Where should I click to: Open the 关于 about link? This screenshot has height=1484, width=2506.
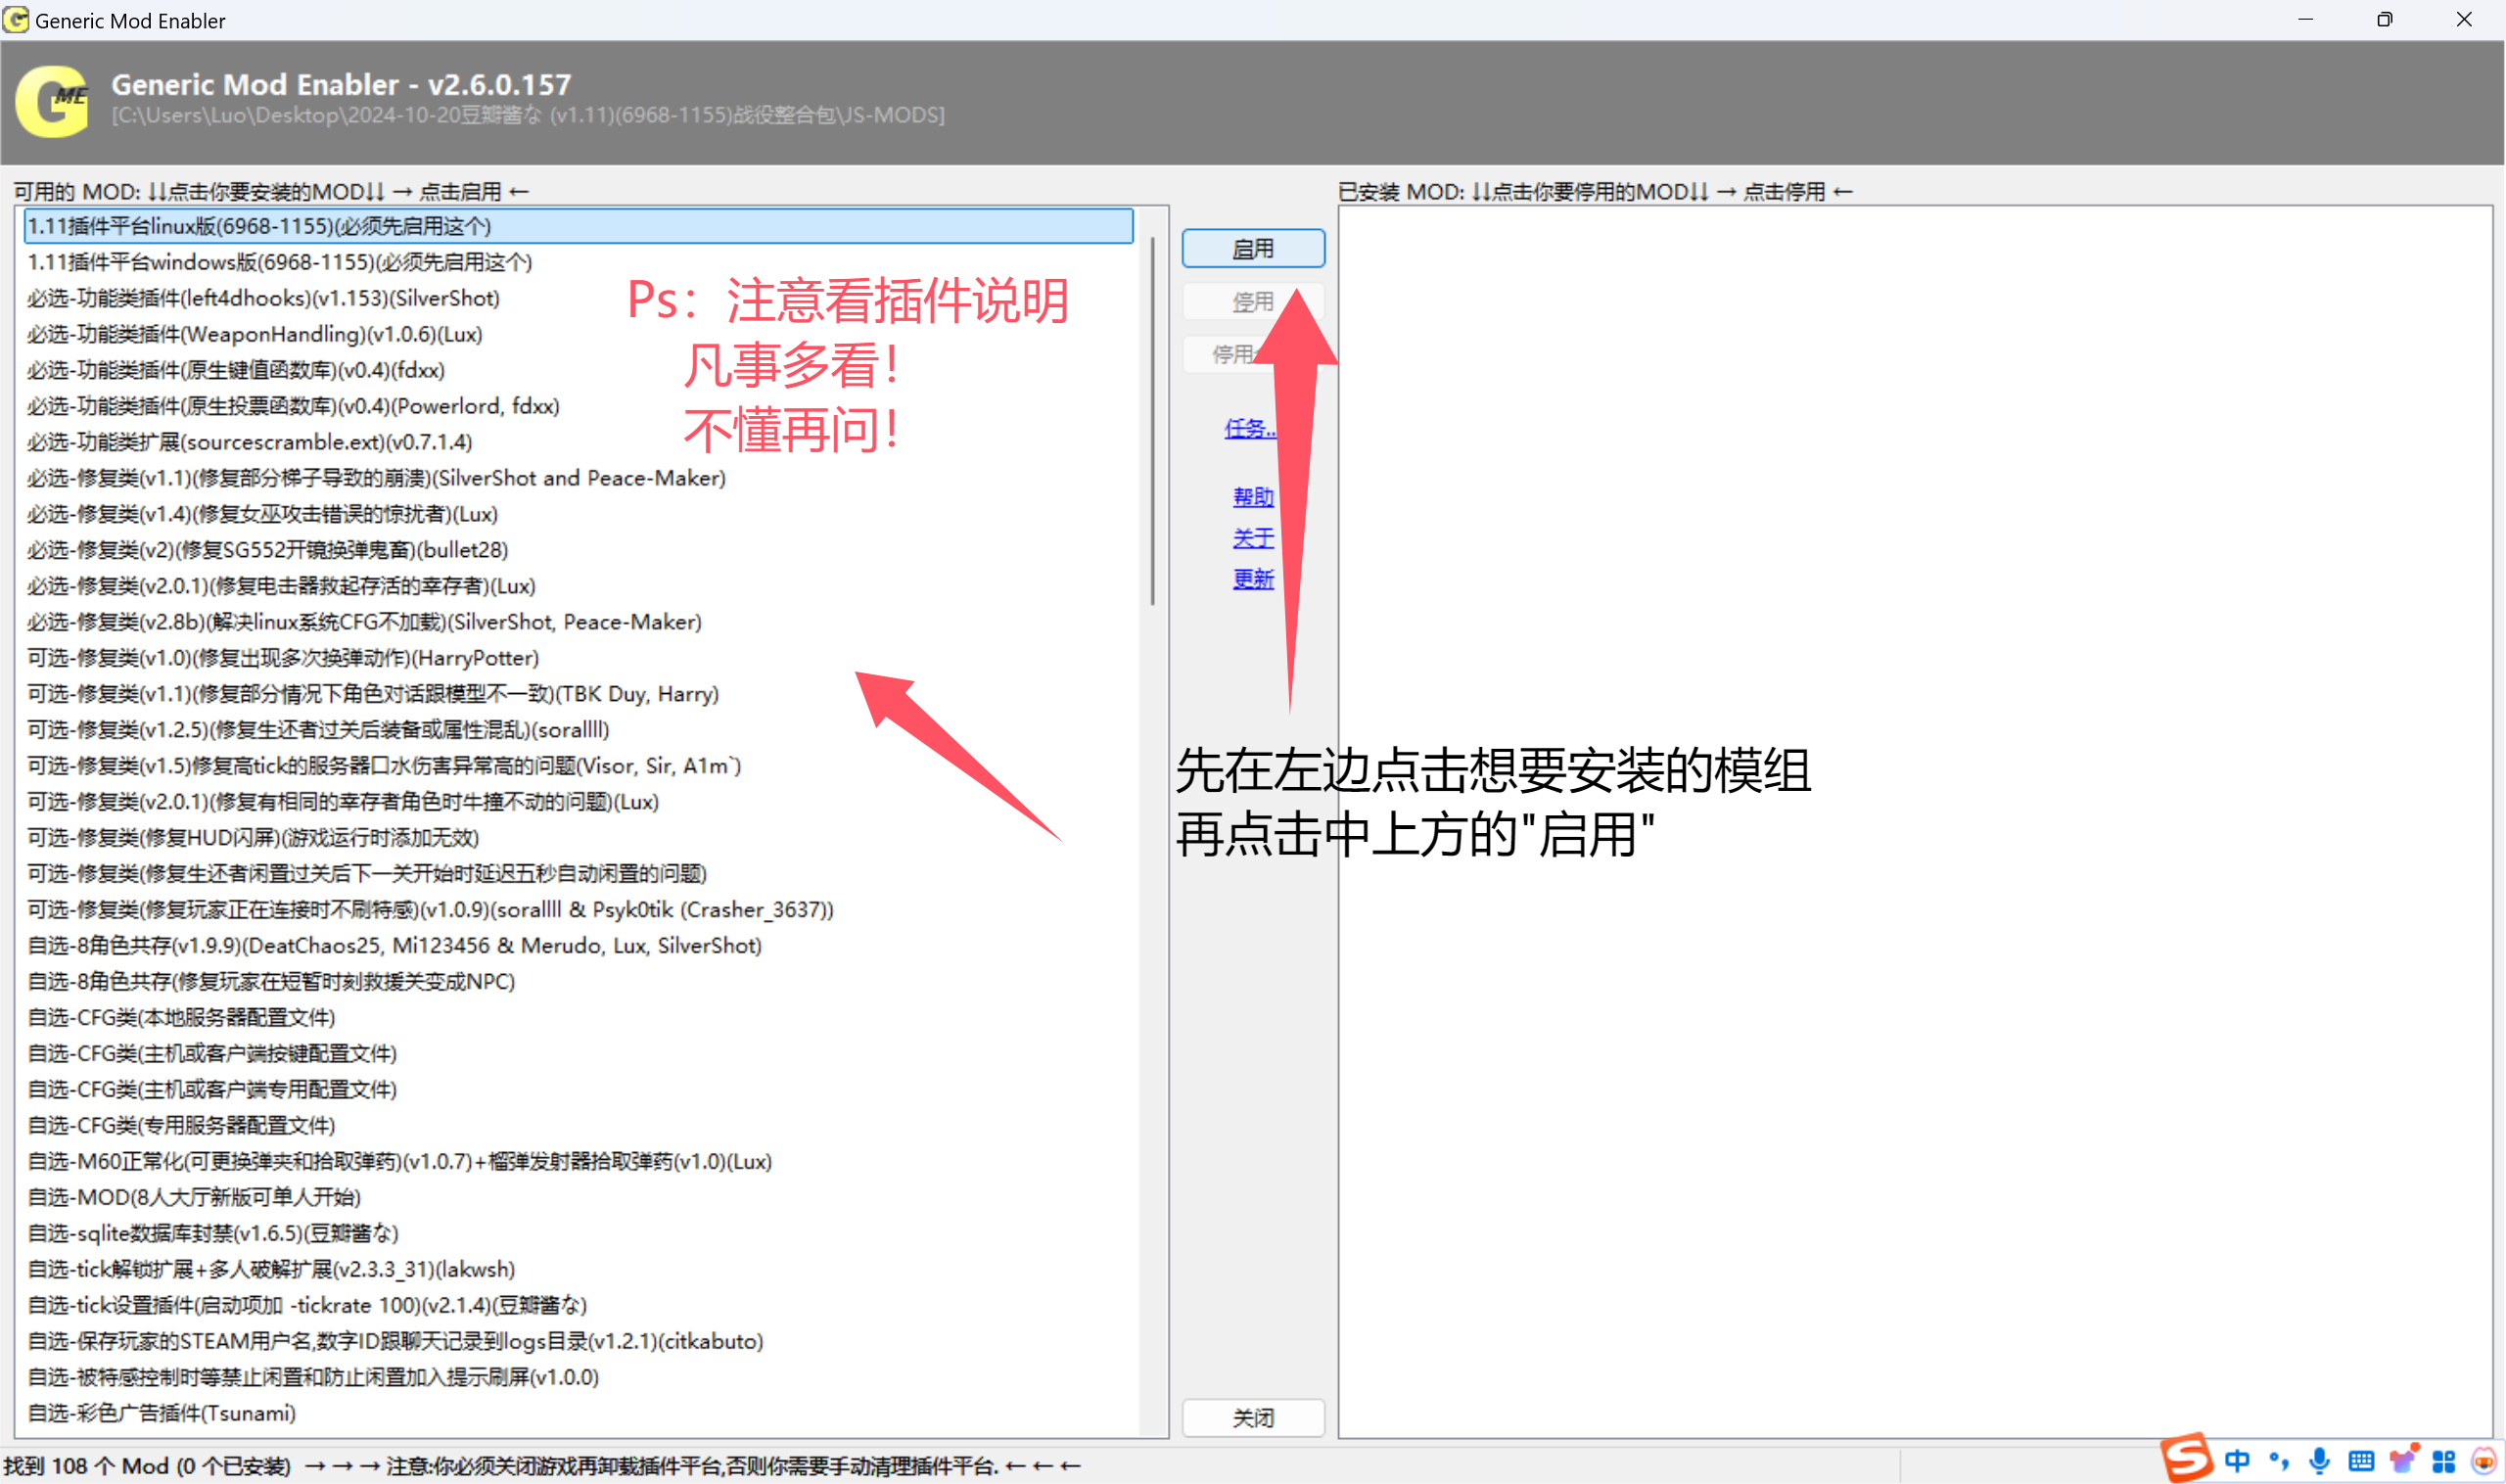[1252, 538]
